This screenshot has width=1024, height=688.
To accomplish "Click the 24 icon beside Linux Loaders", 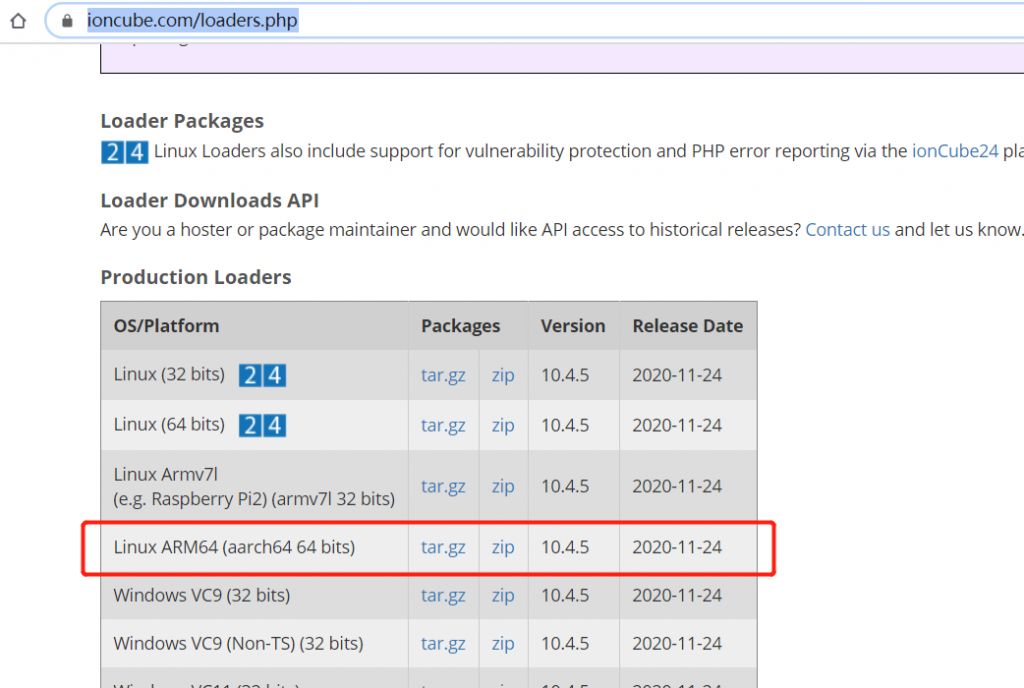I will click(x=125, y=152).
